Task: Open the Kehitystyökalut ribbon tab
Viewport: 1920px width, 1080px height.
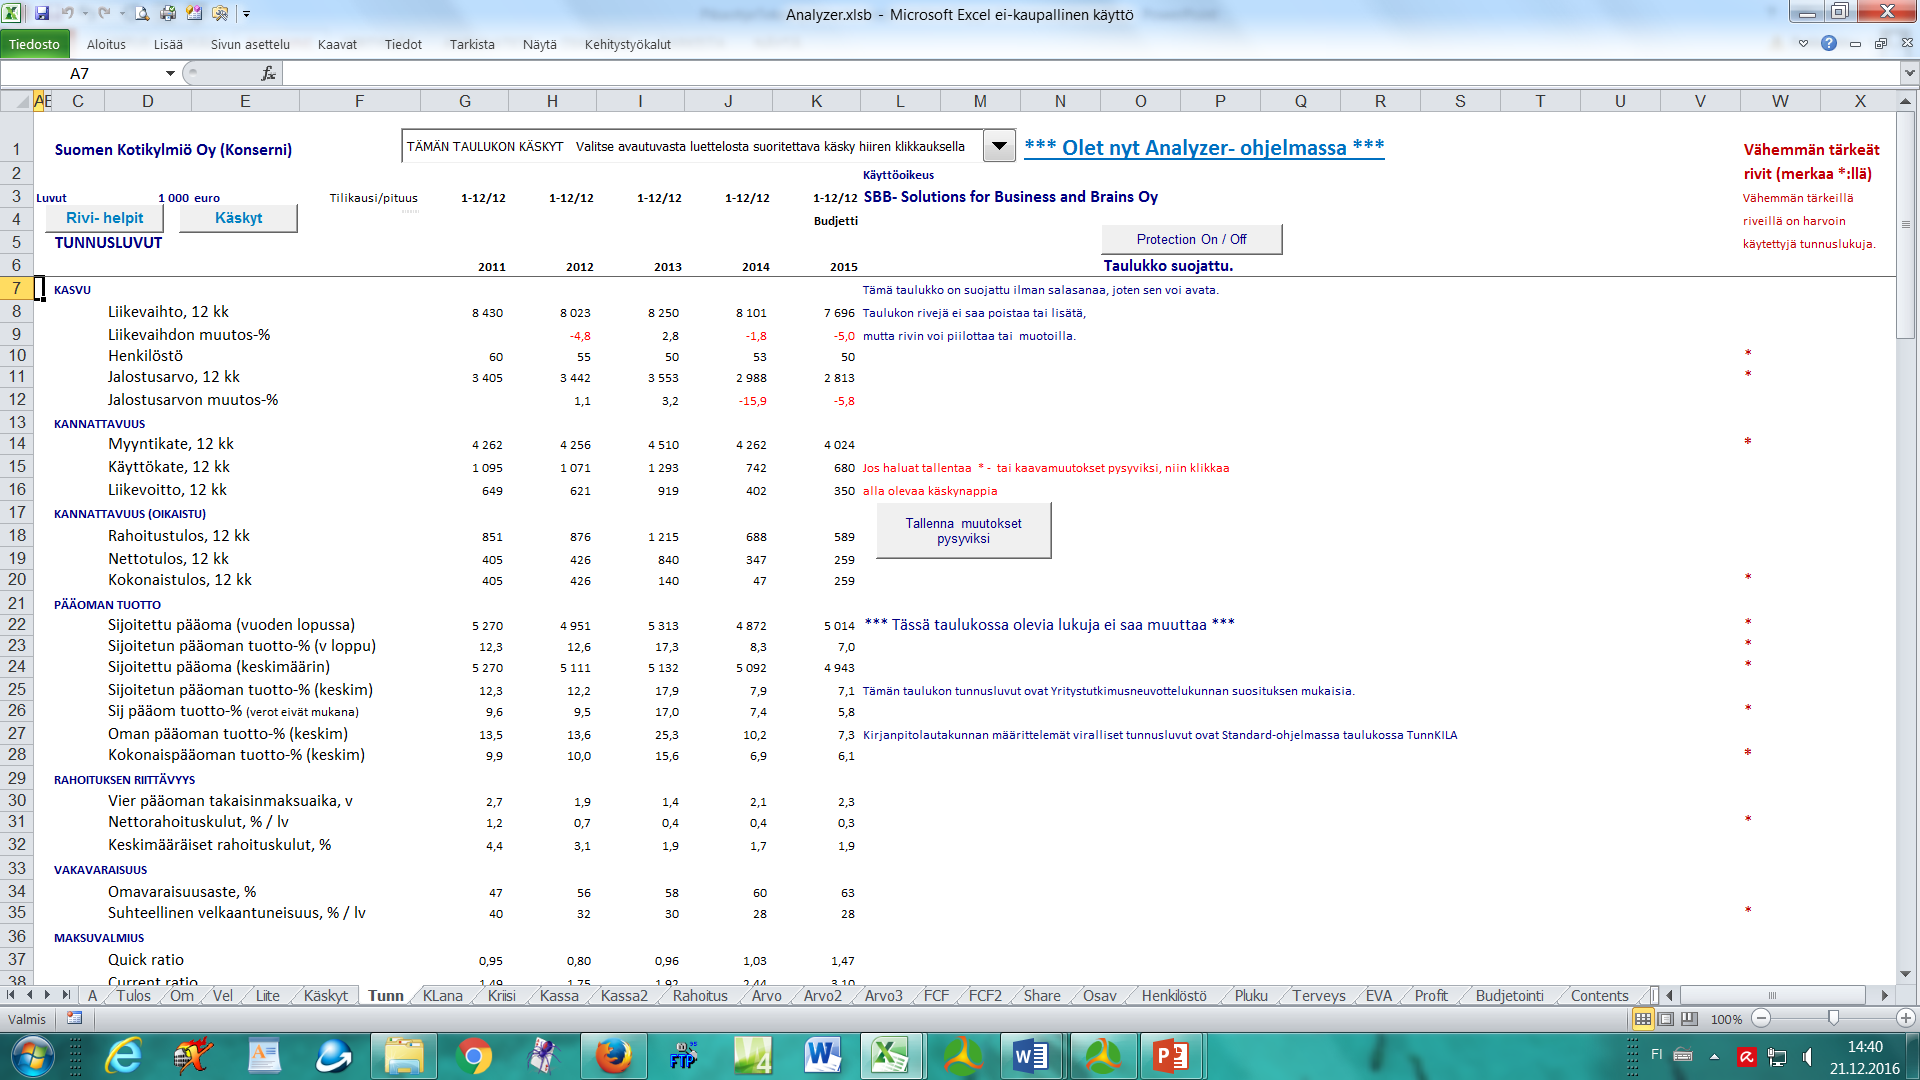Action: [x=628, y=44]
